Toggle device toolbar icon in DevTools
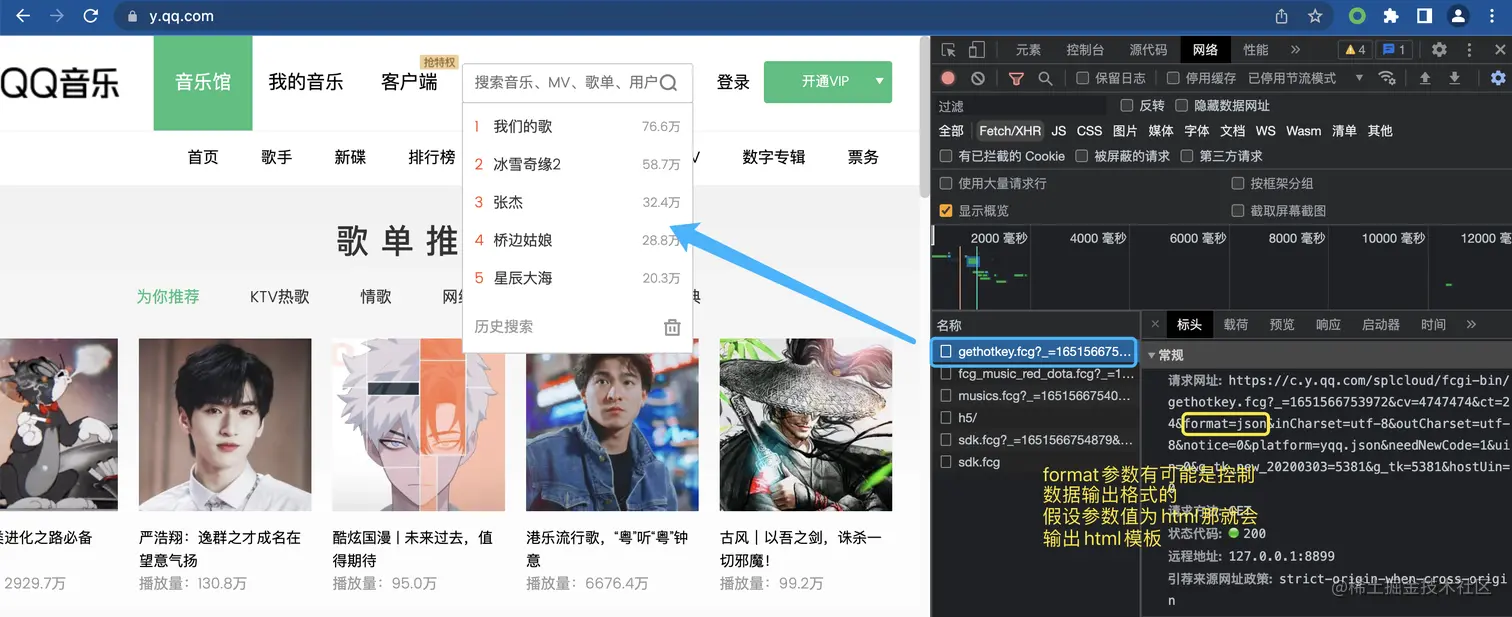Screen dimensions: 1512x617 [x=977, y=50]
